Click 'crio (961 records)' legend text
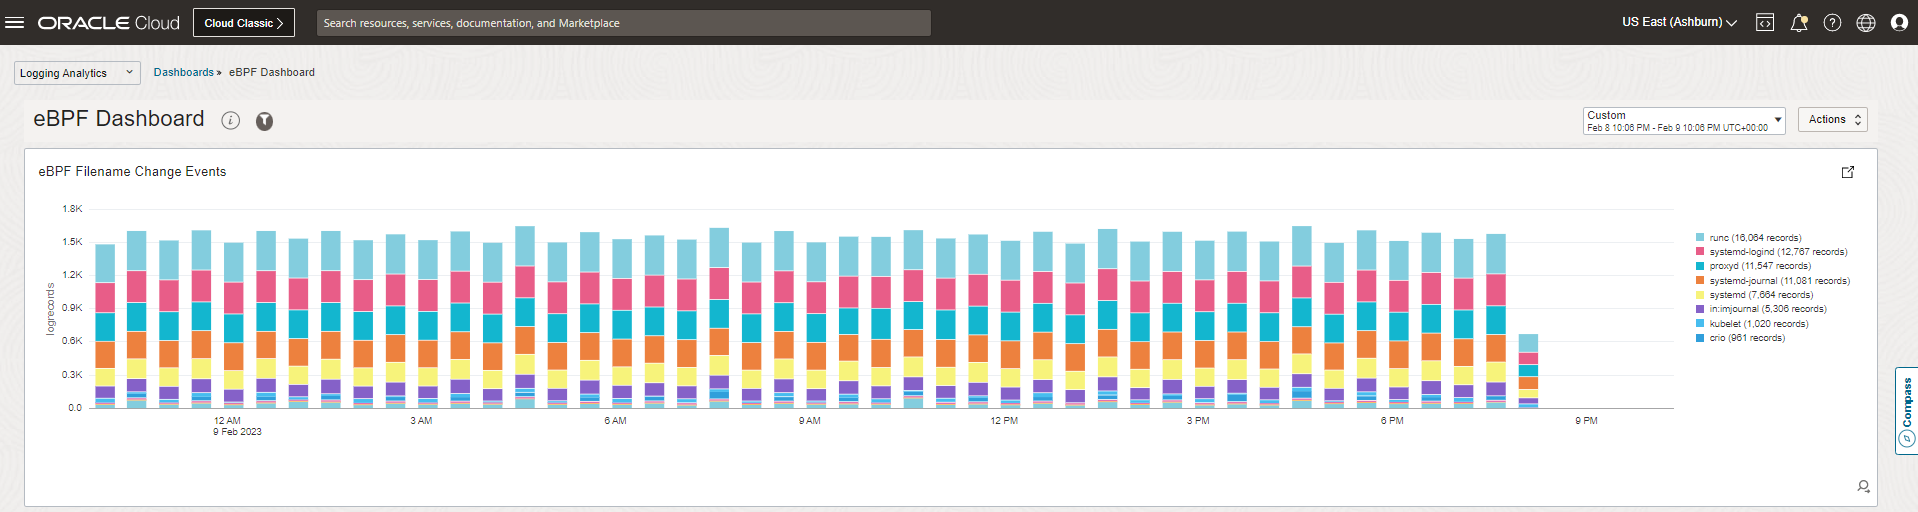Viewport: 1918px width, 512px height. pos(1747,338)
